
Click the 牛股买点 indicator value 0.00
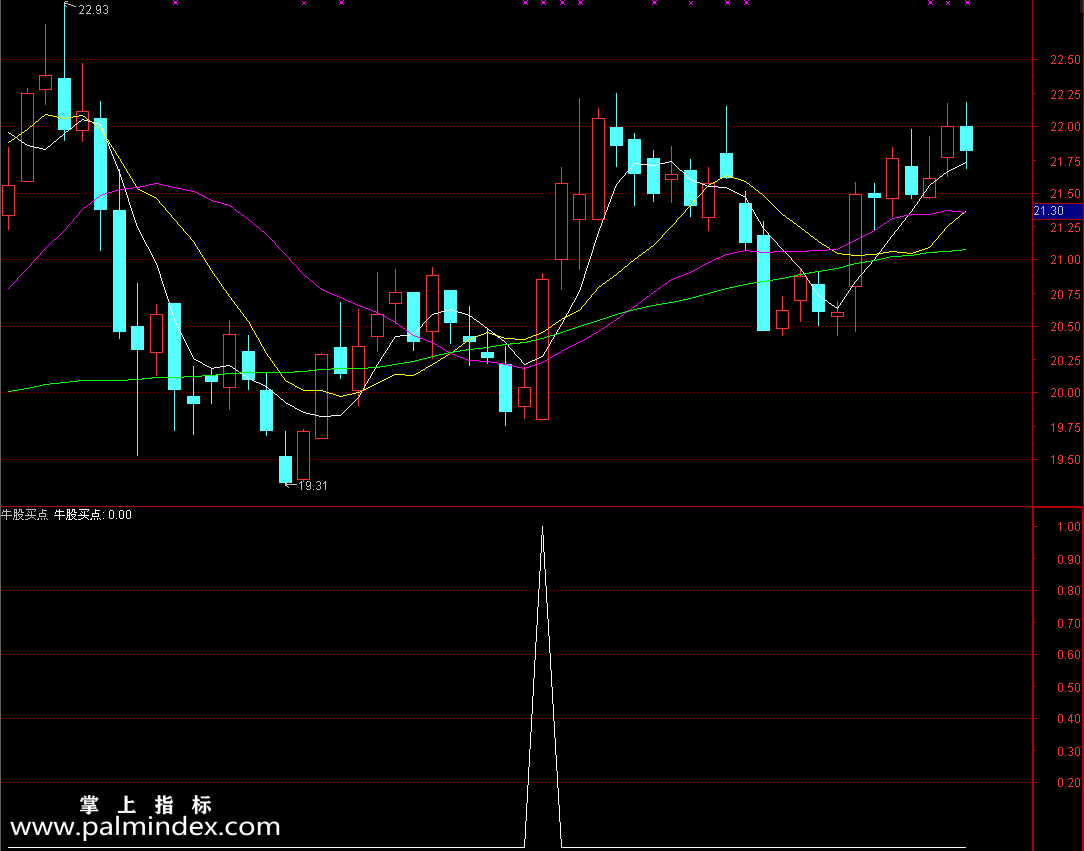point(120,515)
